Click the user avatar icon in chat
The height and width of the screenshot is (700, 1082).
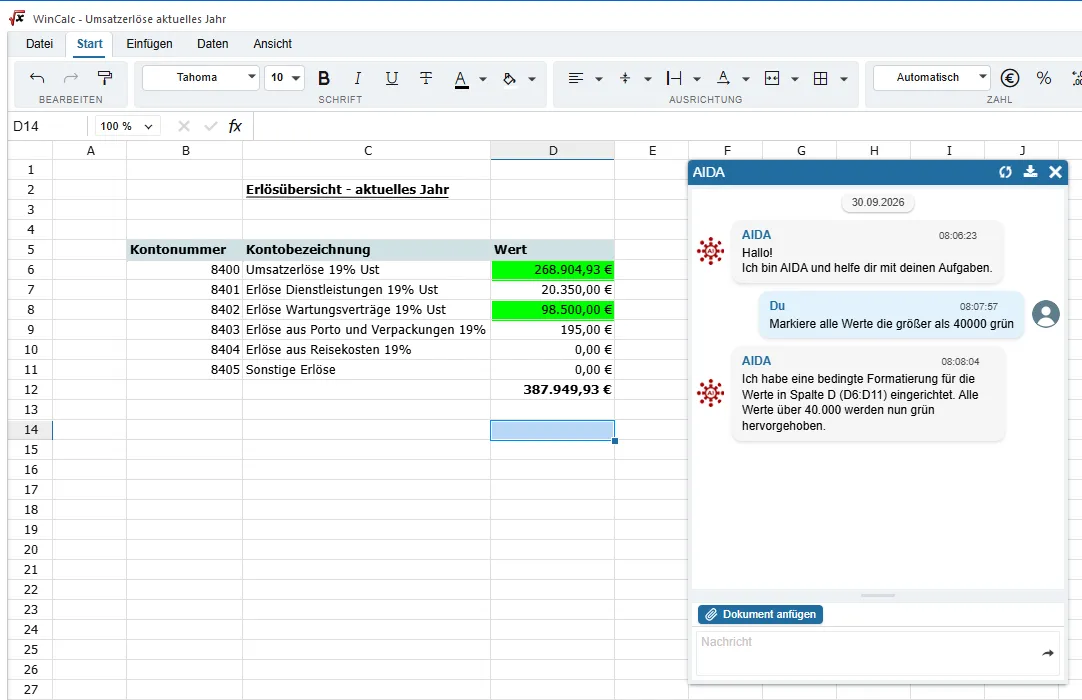[1045, 313]
